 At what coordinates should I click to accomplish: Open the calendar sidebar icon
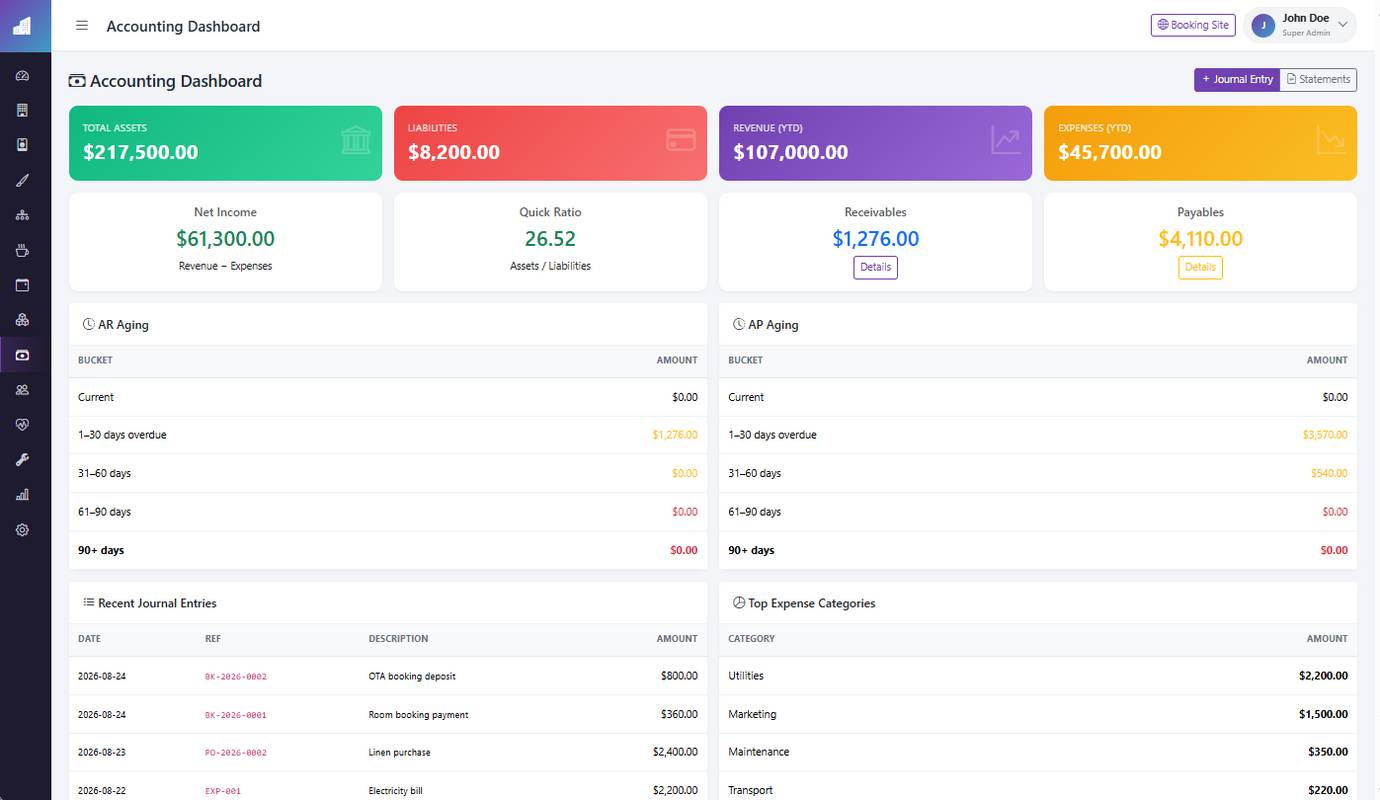22,285
